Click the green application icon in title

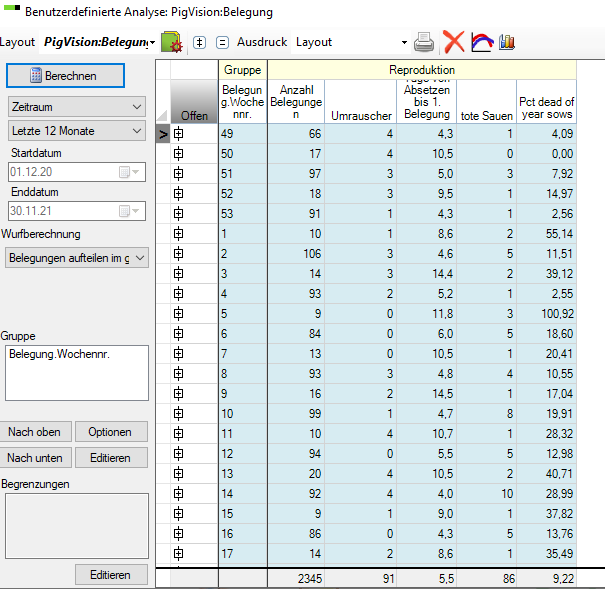(12, 8)
